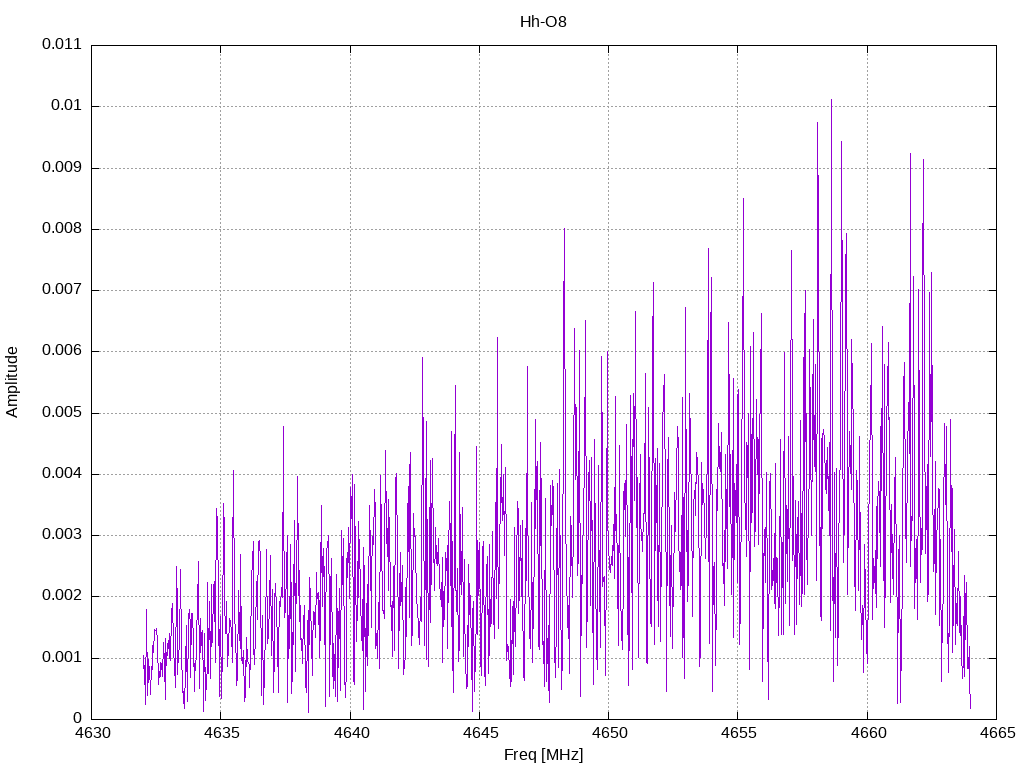Select the 0.01 y-axis tick label
The width and height of the screenshot is (1024, 768).
(65, 106)
